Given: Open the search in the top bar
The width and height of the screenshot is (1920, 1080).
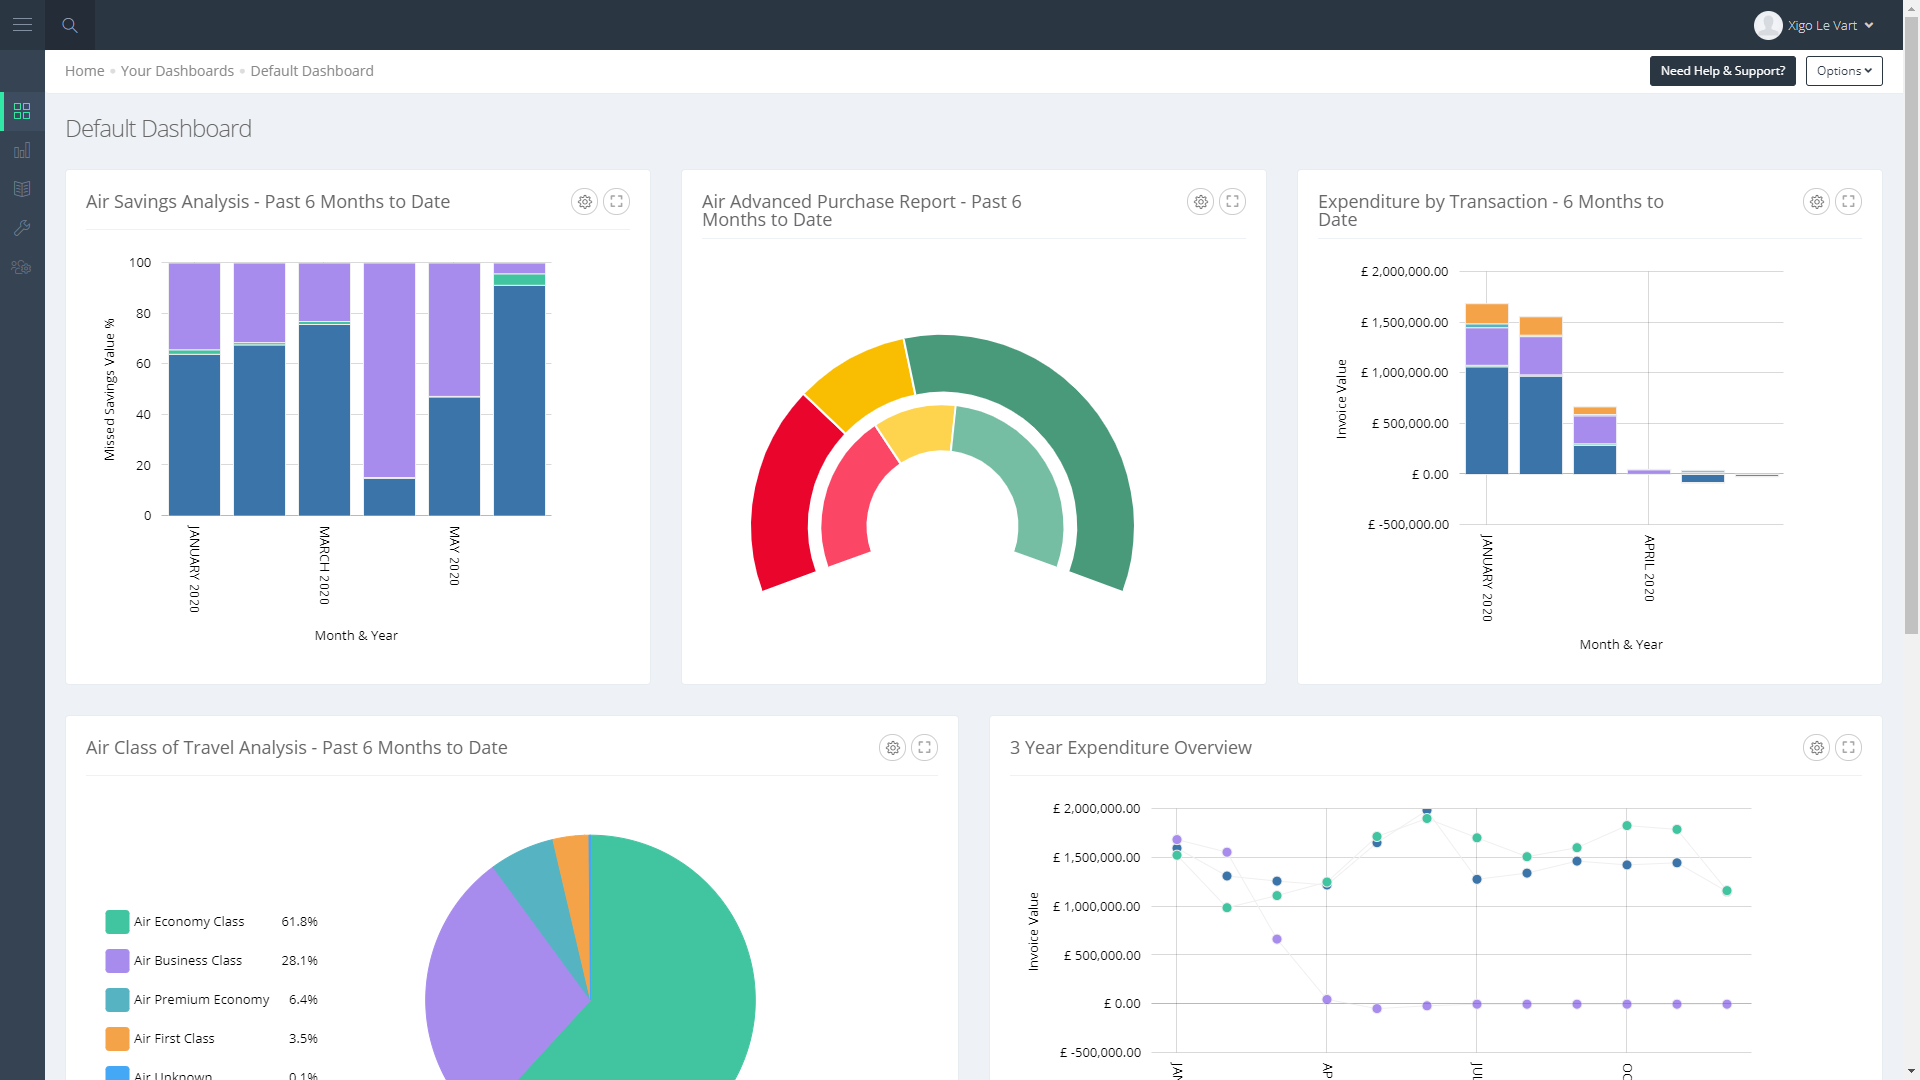Looking at the screenshot, I should [x=70, y=25].
